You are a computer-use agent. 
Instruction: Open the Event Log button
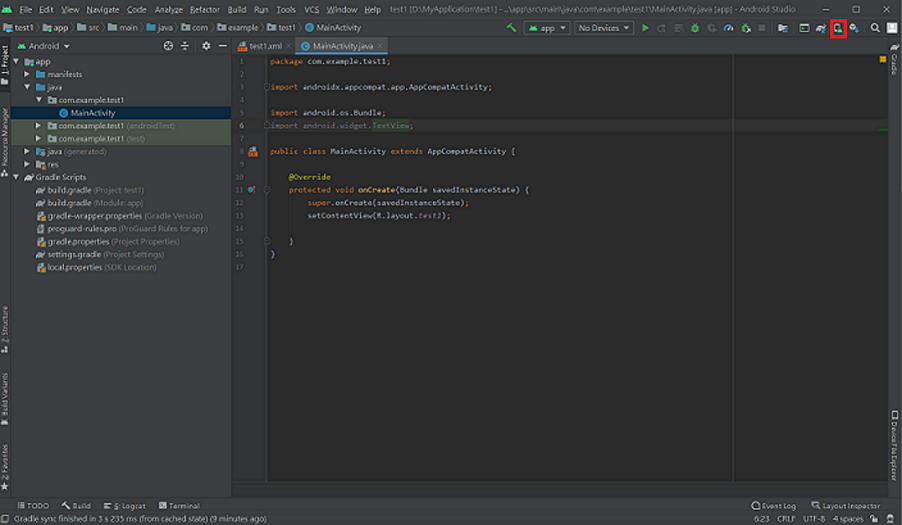(774, 506)
